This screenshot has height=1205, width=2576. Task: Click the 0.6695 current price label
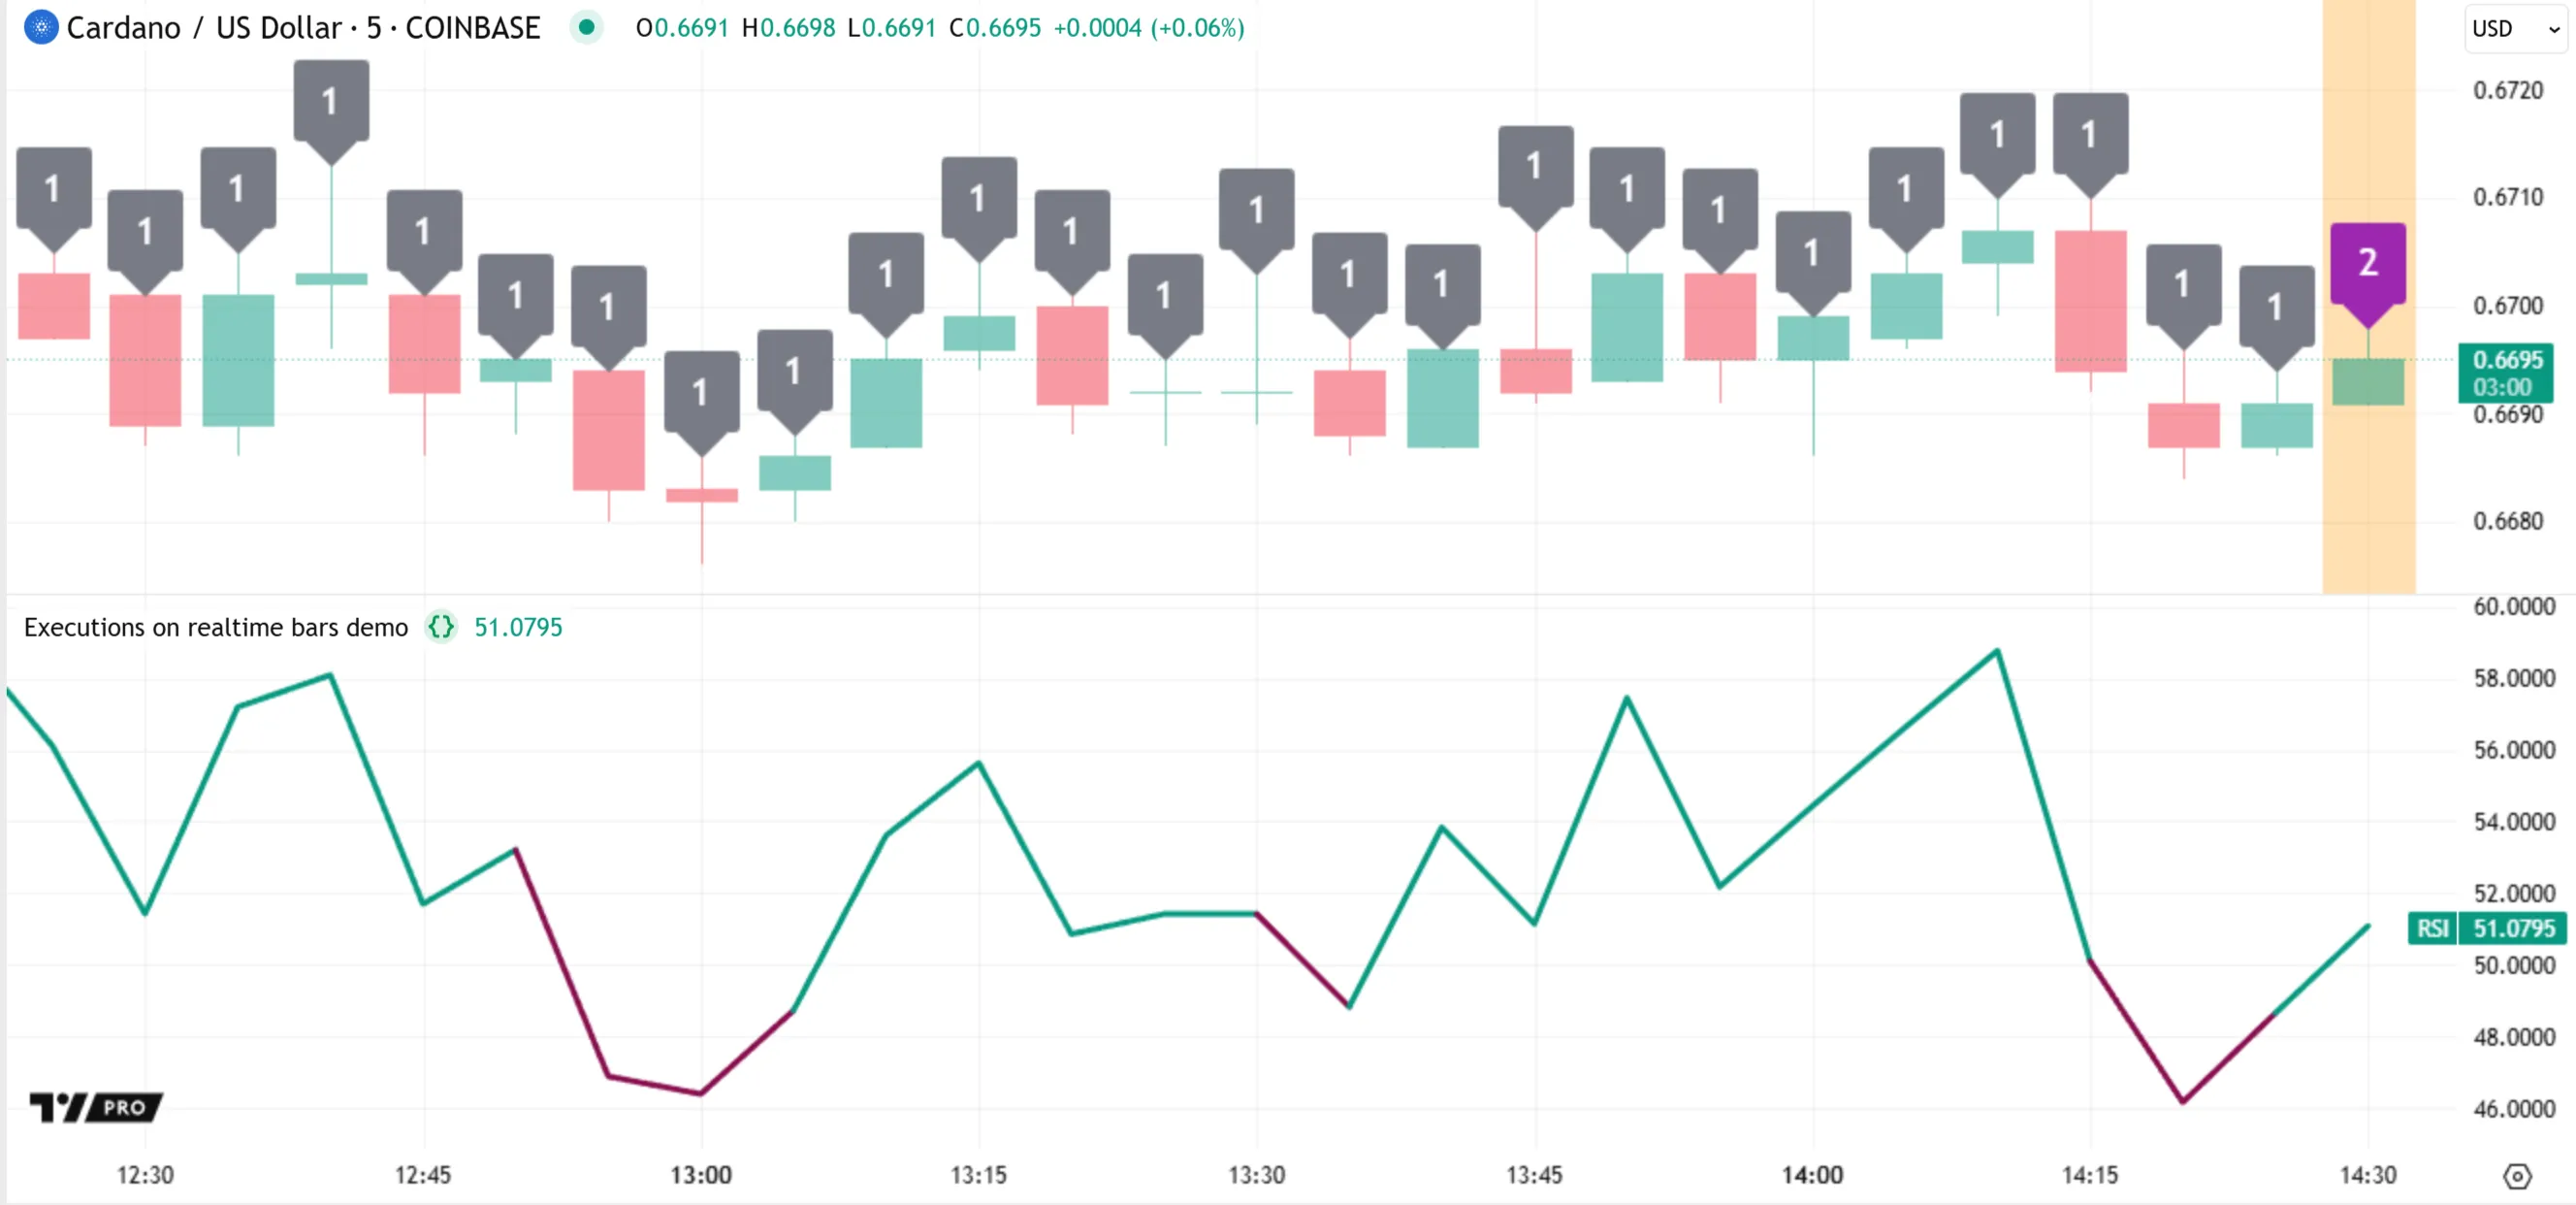point(2506,361)
